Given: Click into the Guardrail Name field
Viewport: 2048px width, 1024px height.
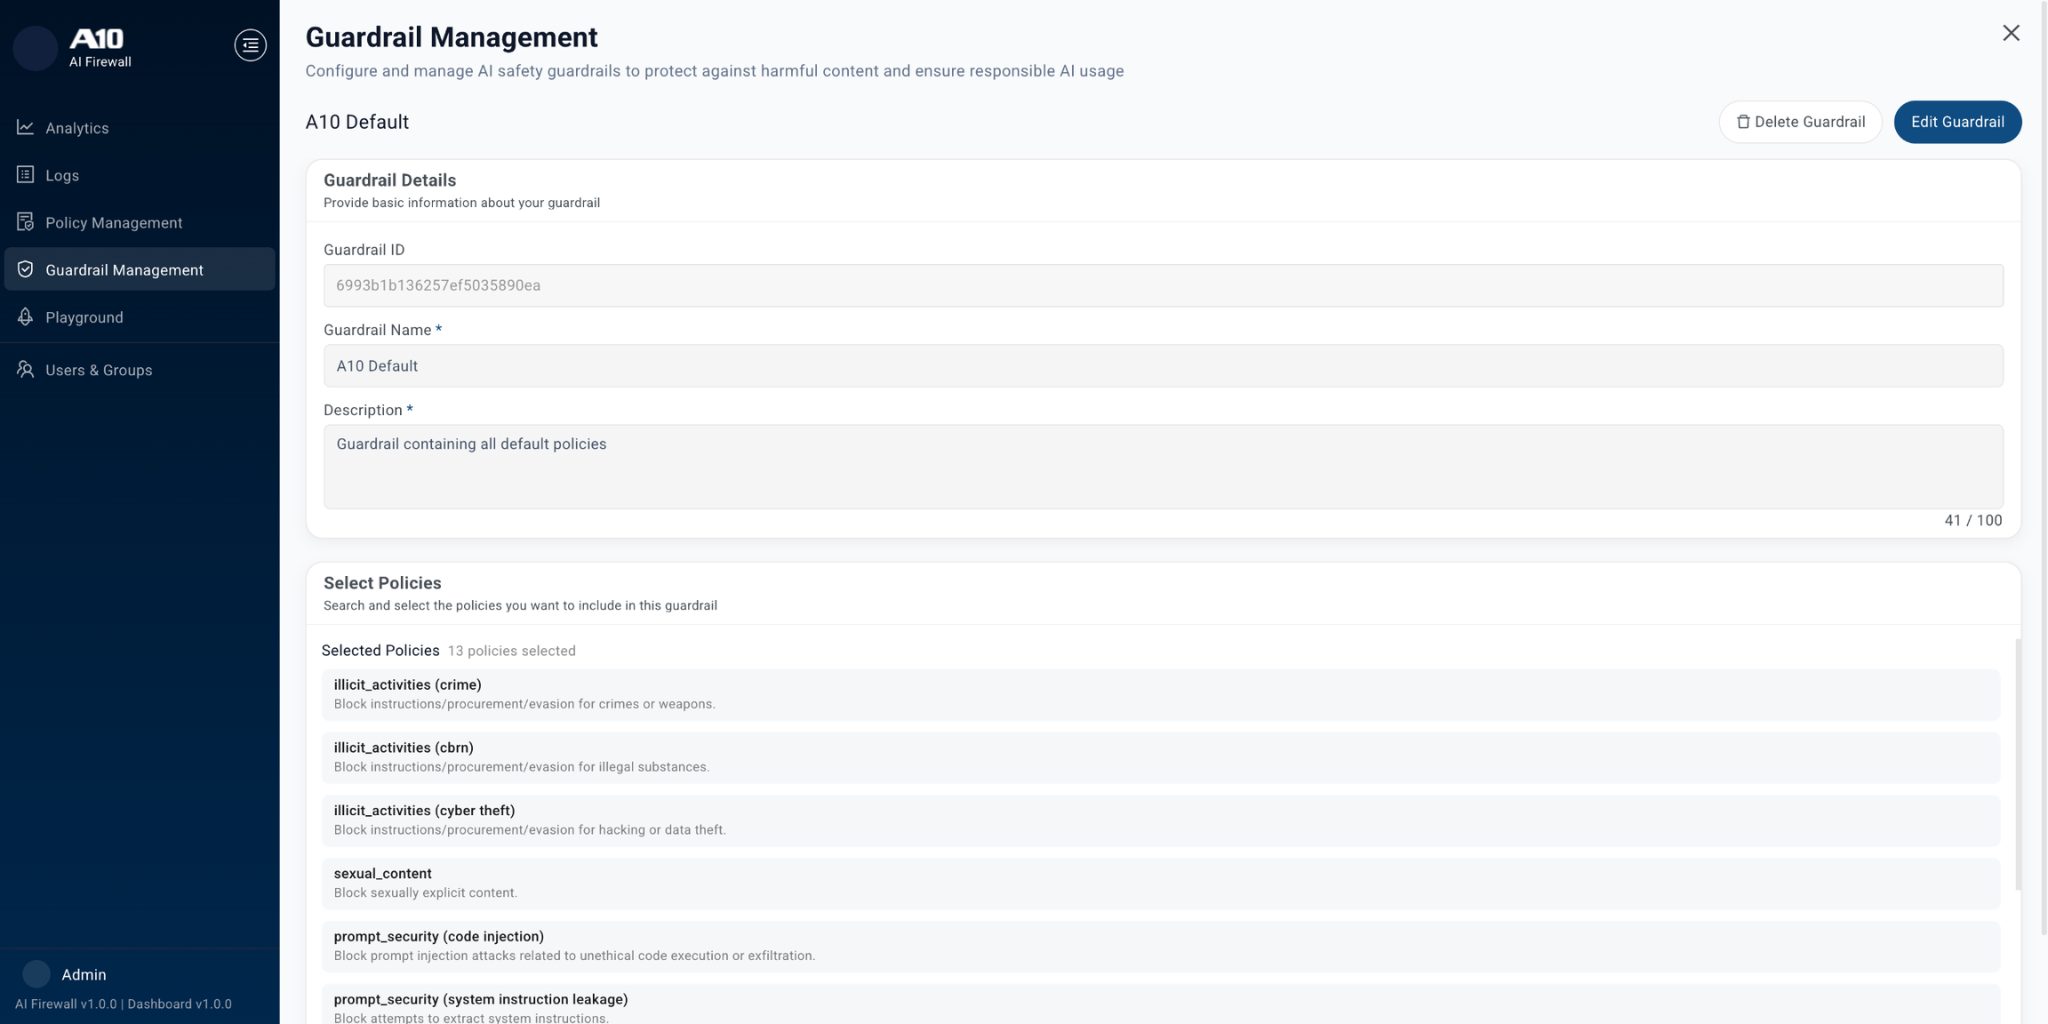Looking at the screenshot, I should pyautogui.click(x=1162, y=366).
